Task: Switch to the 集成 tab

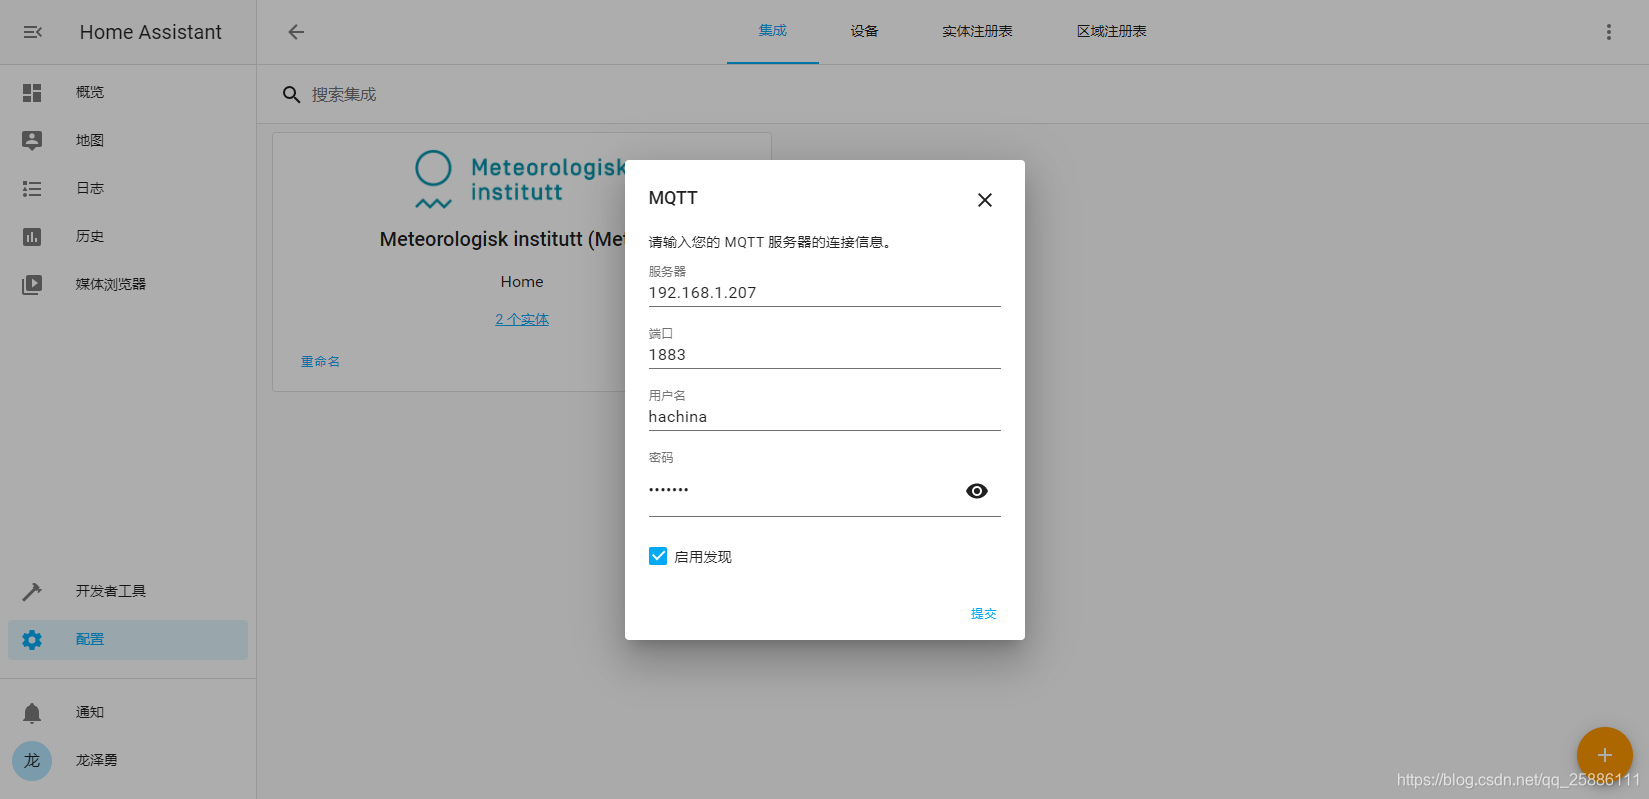Action: point(773,31)
